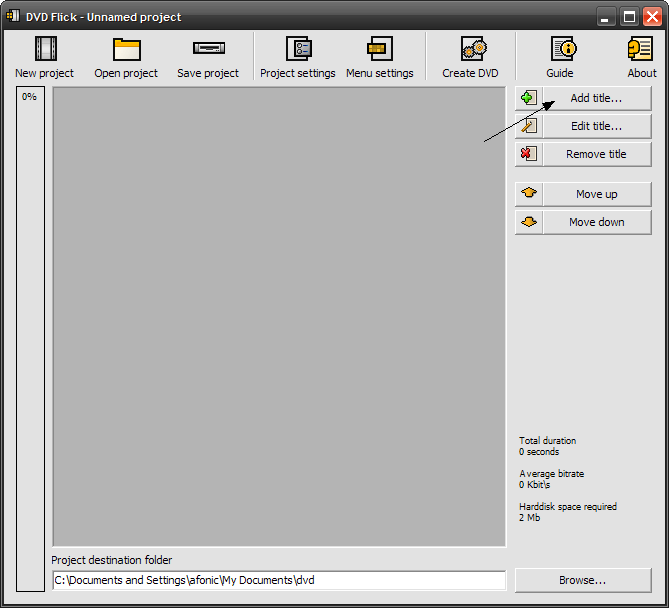Click the Project settings label

(x=298, y=73)
